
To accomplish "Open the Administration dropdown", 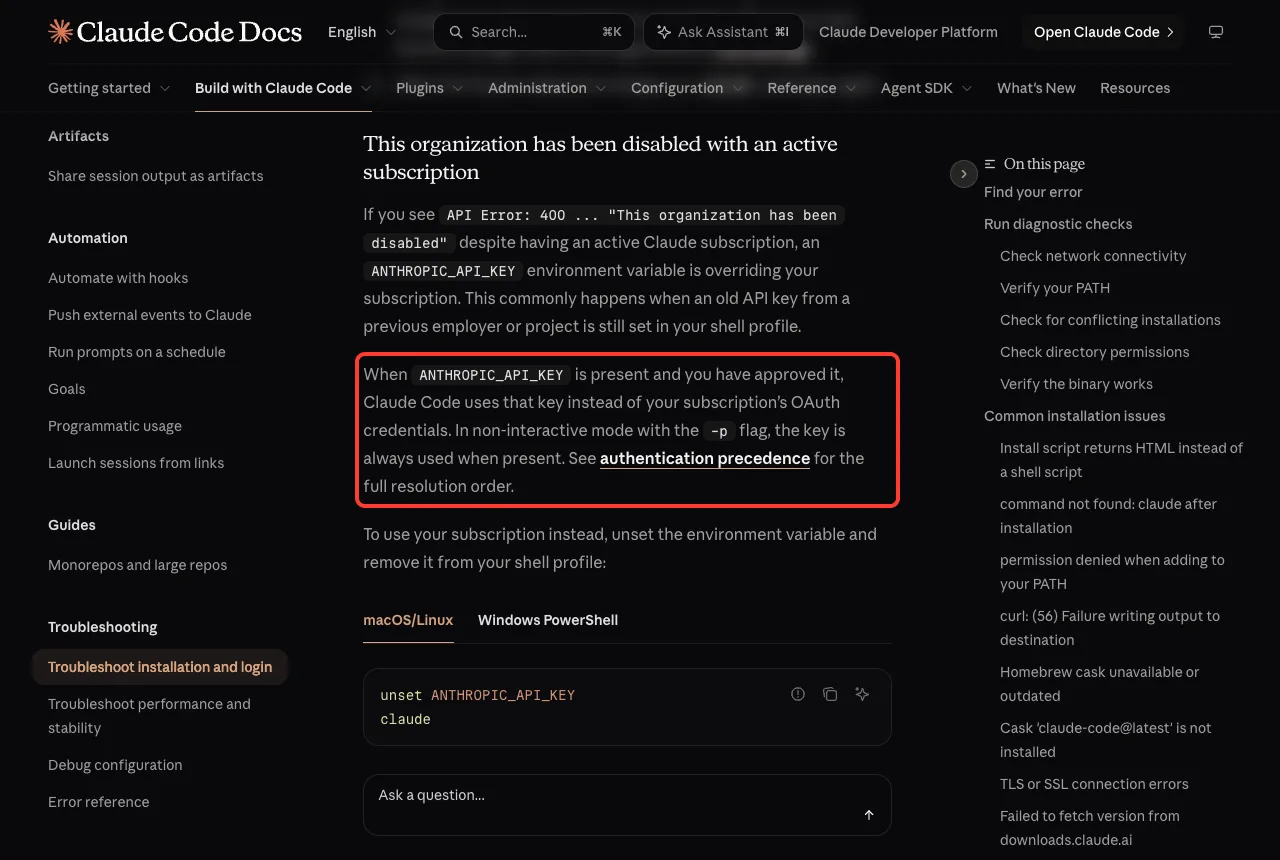I will tap(547, 88).
